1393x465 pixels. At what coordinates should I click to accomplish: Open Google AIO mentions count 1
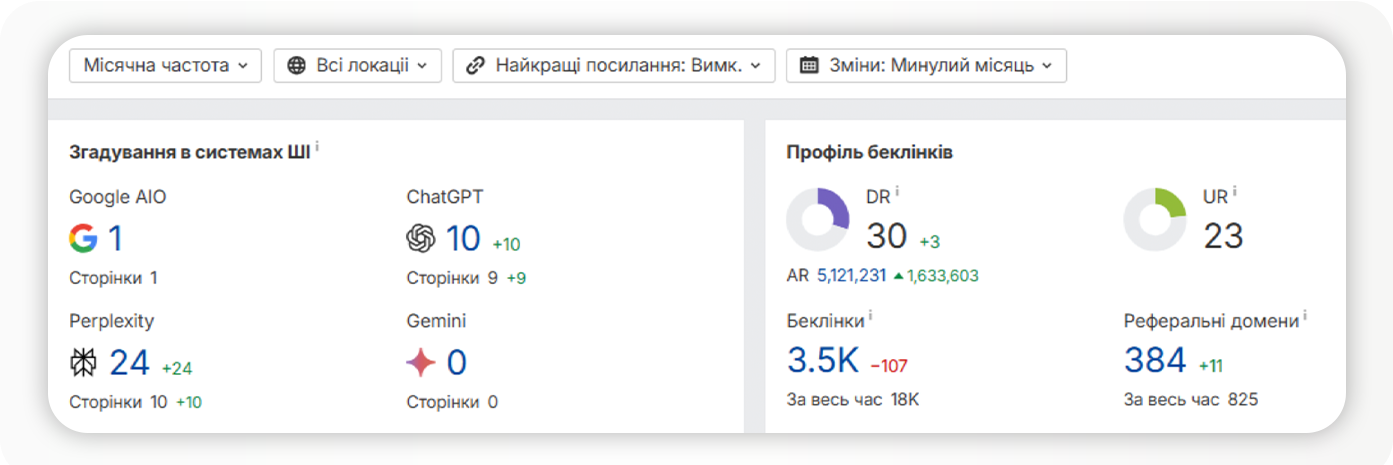point(115,238)
